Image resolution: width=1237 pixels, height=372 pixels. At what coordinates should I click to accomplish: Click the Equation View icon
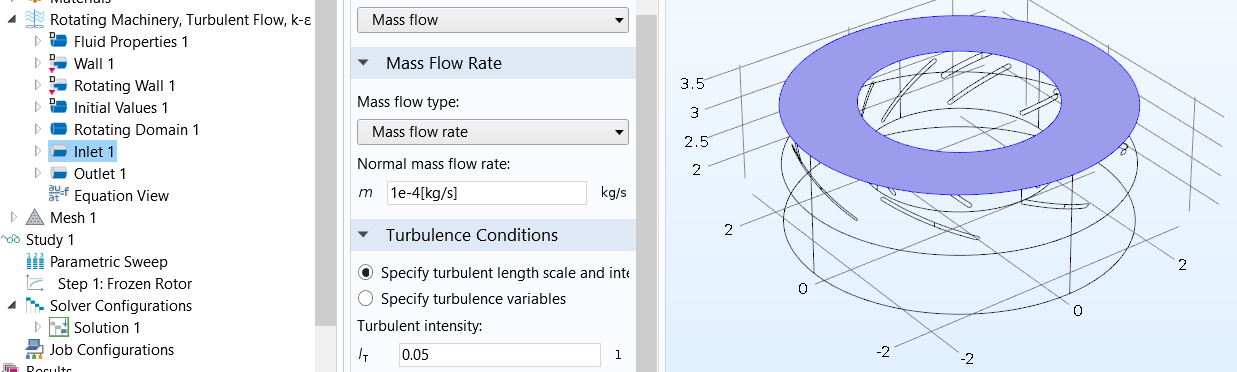[x=58, y=196]
